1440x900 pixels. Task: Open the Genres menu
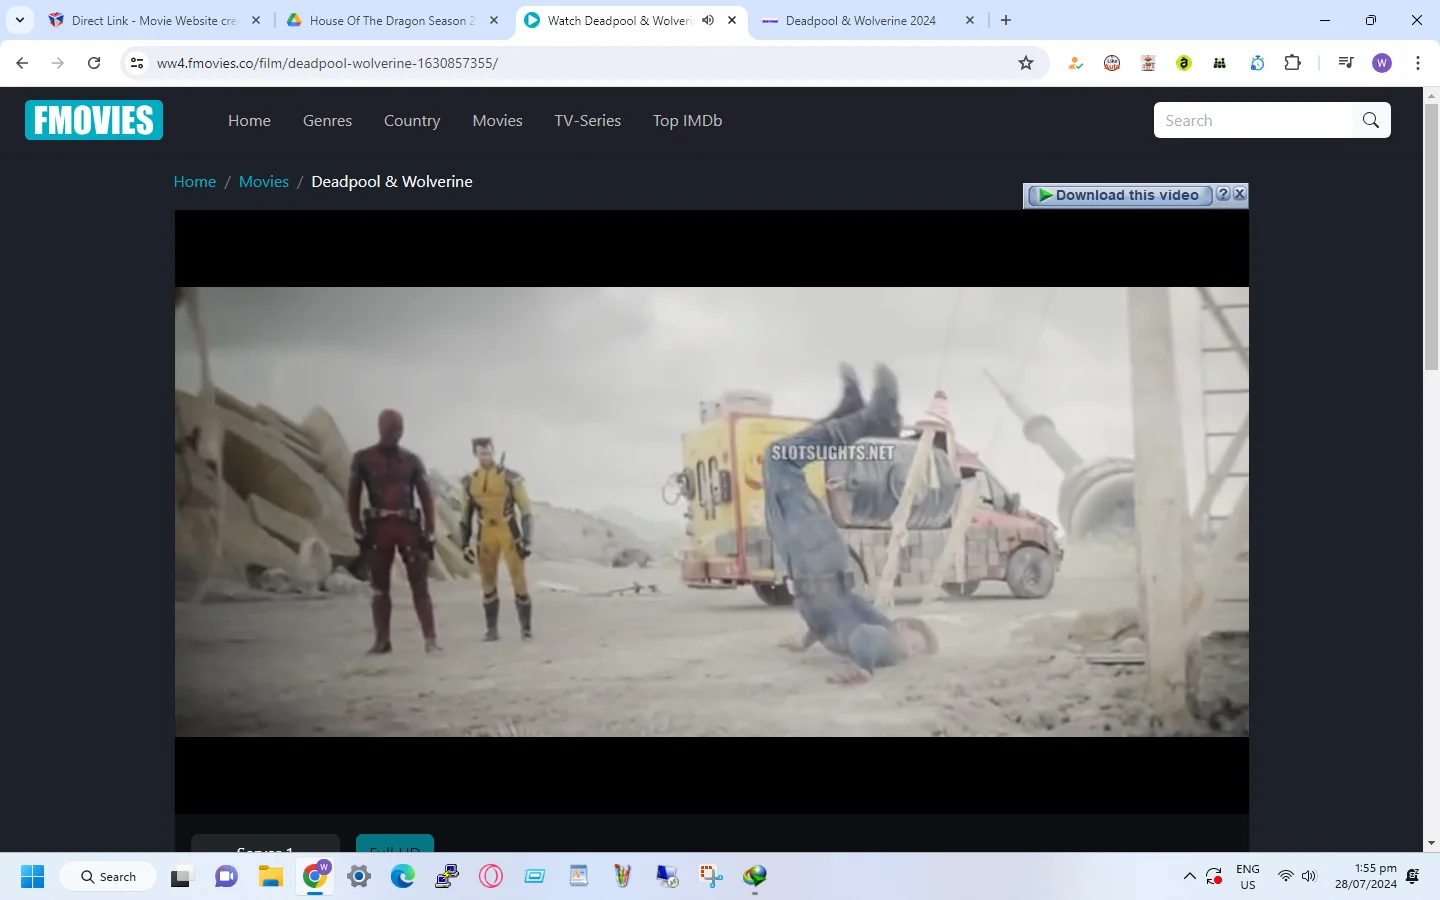tap(327, 120)
